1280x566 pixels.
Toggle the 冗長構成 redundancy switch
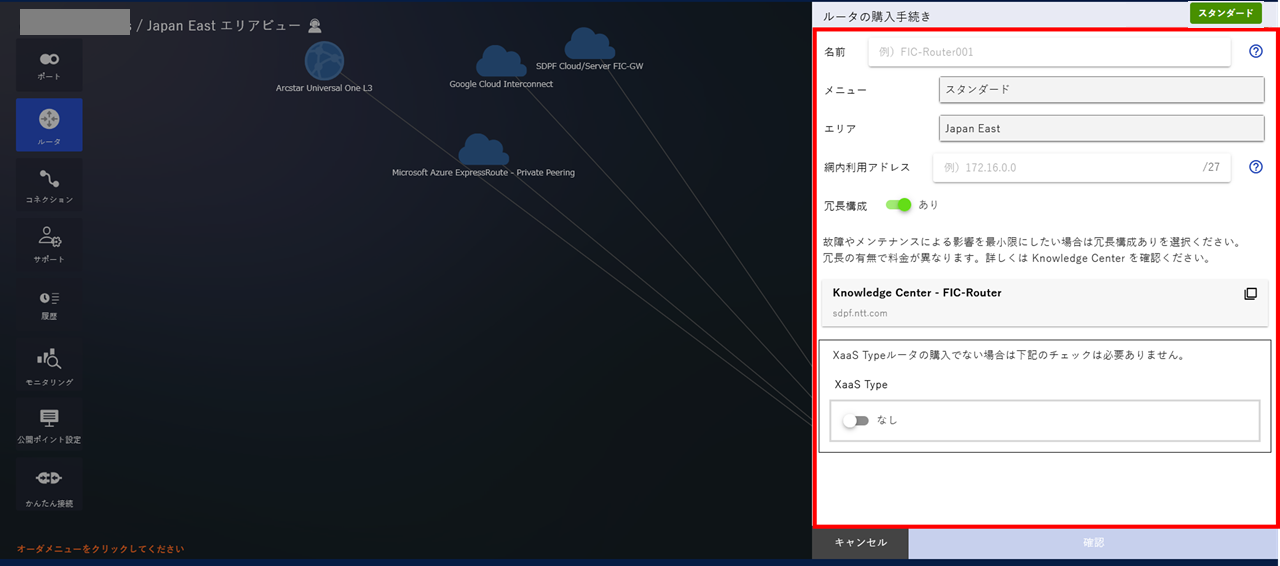899,205
